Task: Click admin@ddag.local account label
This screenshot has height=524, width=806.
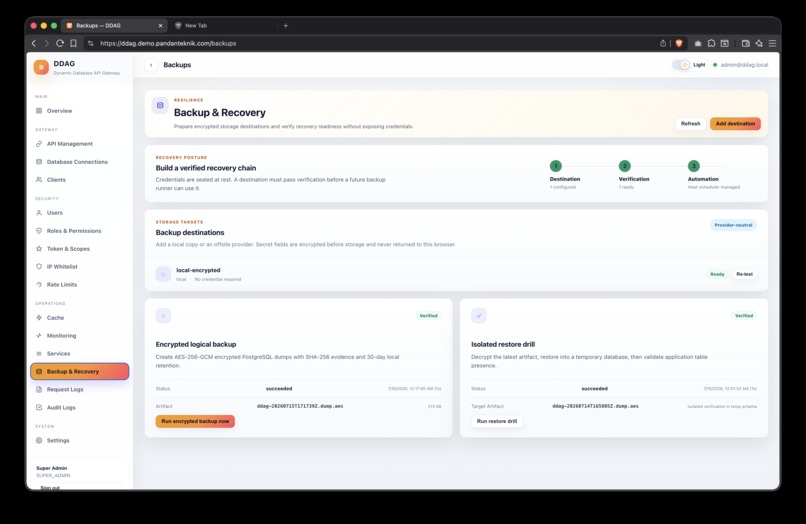Action: point(744,65)
